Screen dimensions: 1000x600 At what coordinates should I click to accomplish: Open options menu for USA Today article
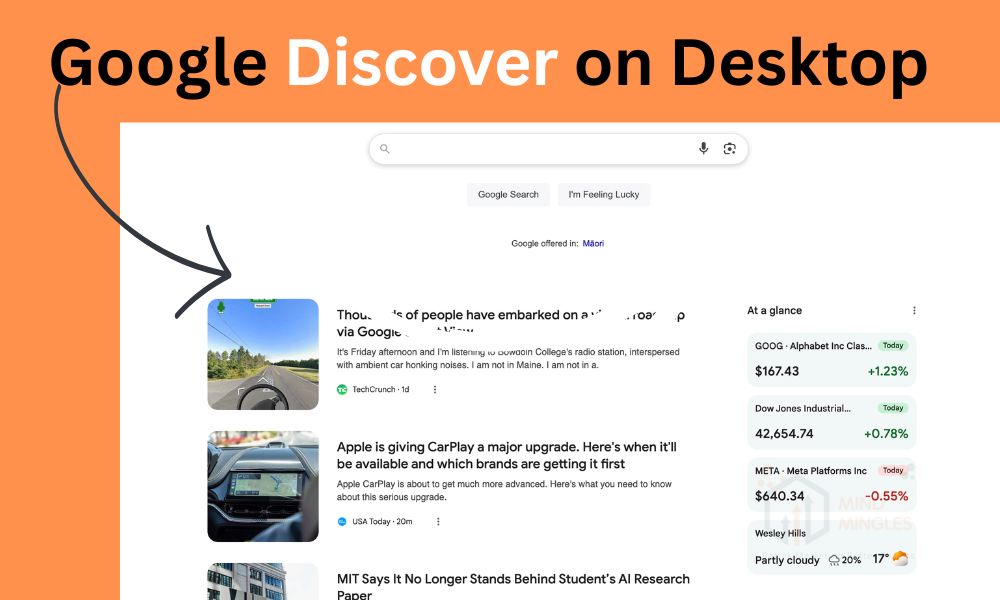438,522
